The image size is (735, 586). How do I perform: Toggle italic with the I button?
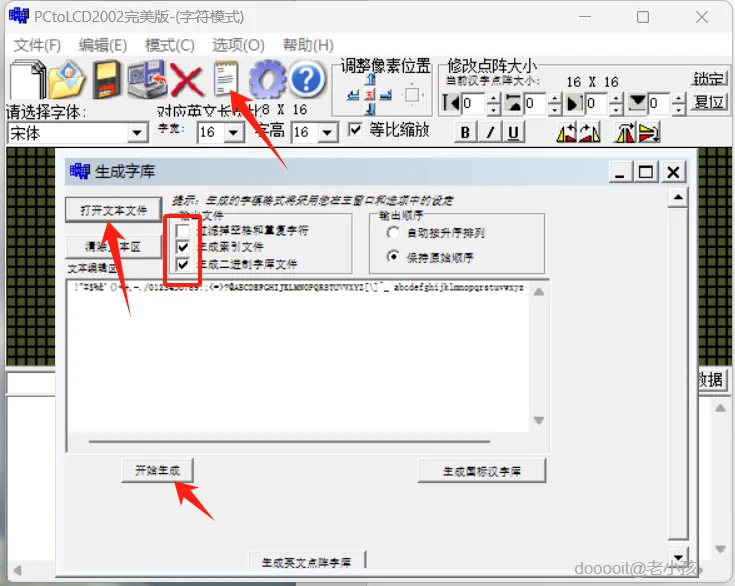(490, 133)
